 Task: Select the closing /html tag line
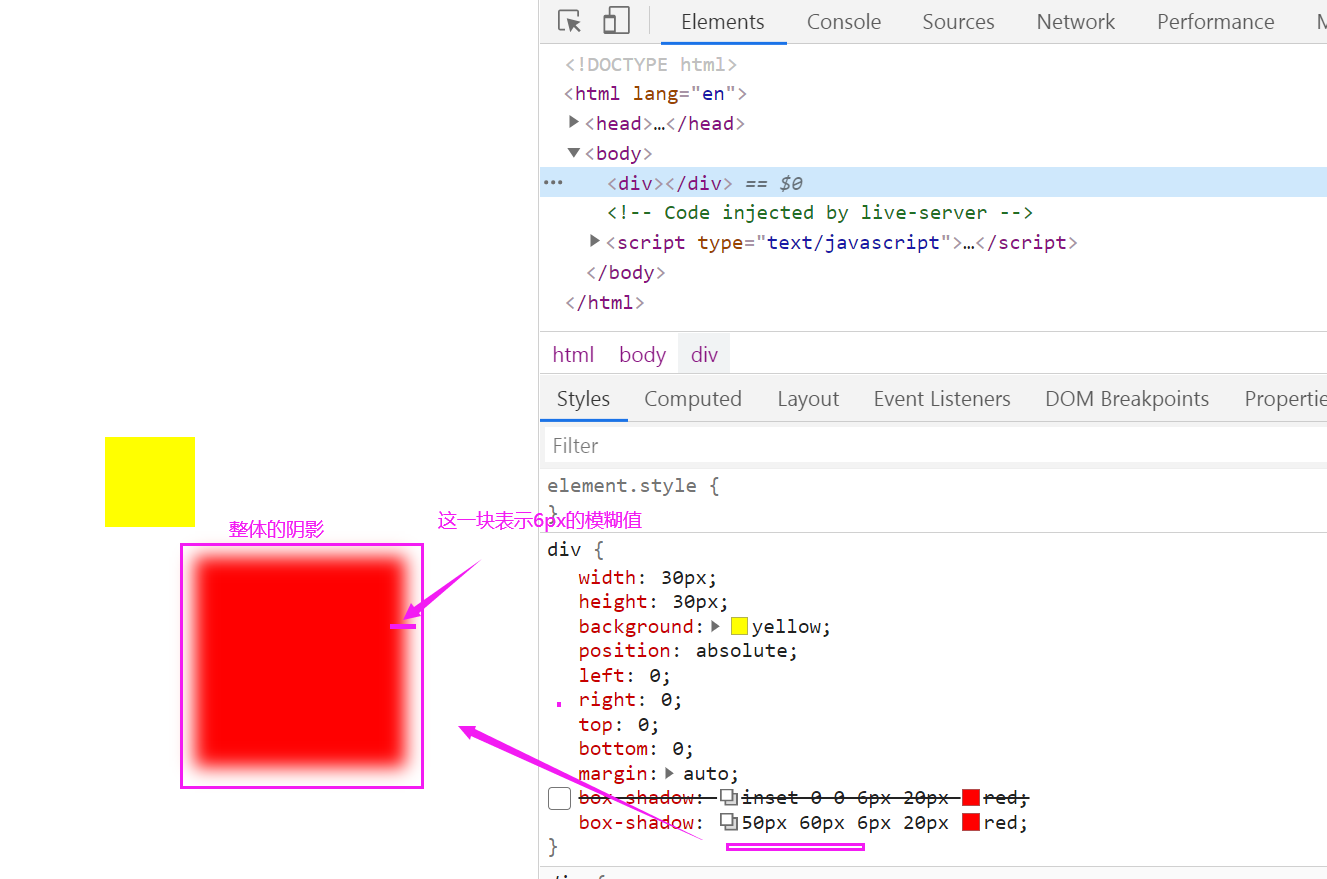(x=605, y=302)
